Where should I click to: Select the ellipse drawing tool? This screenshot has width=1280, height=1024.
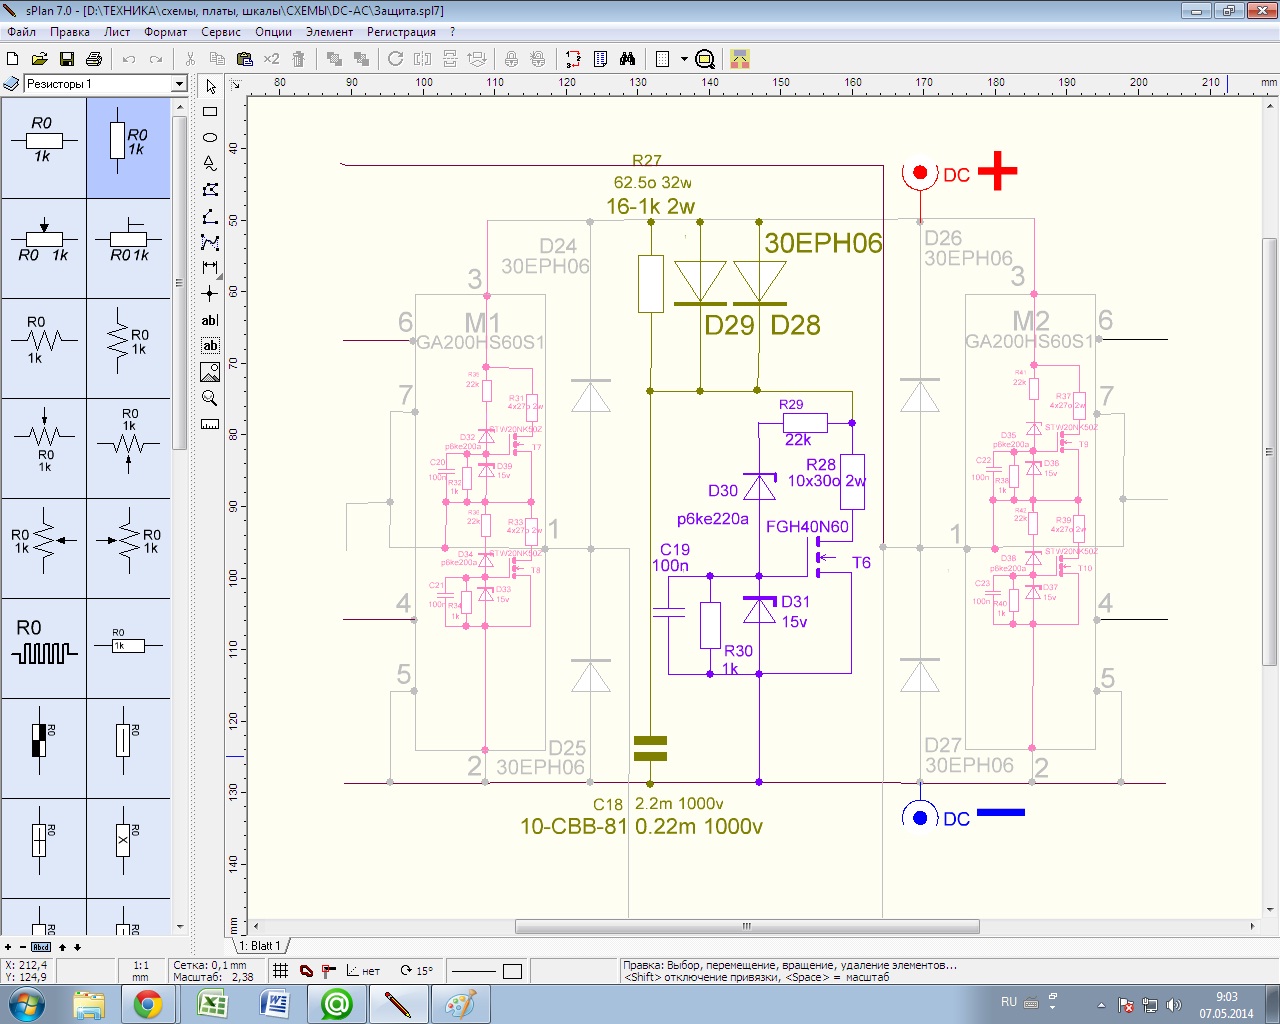[210, 138]
